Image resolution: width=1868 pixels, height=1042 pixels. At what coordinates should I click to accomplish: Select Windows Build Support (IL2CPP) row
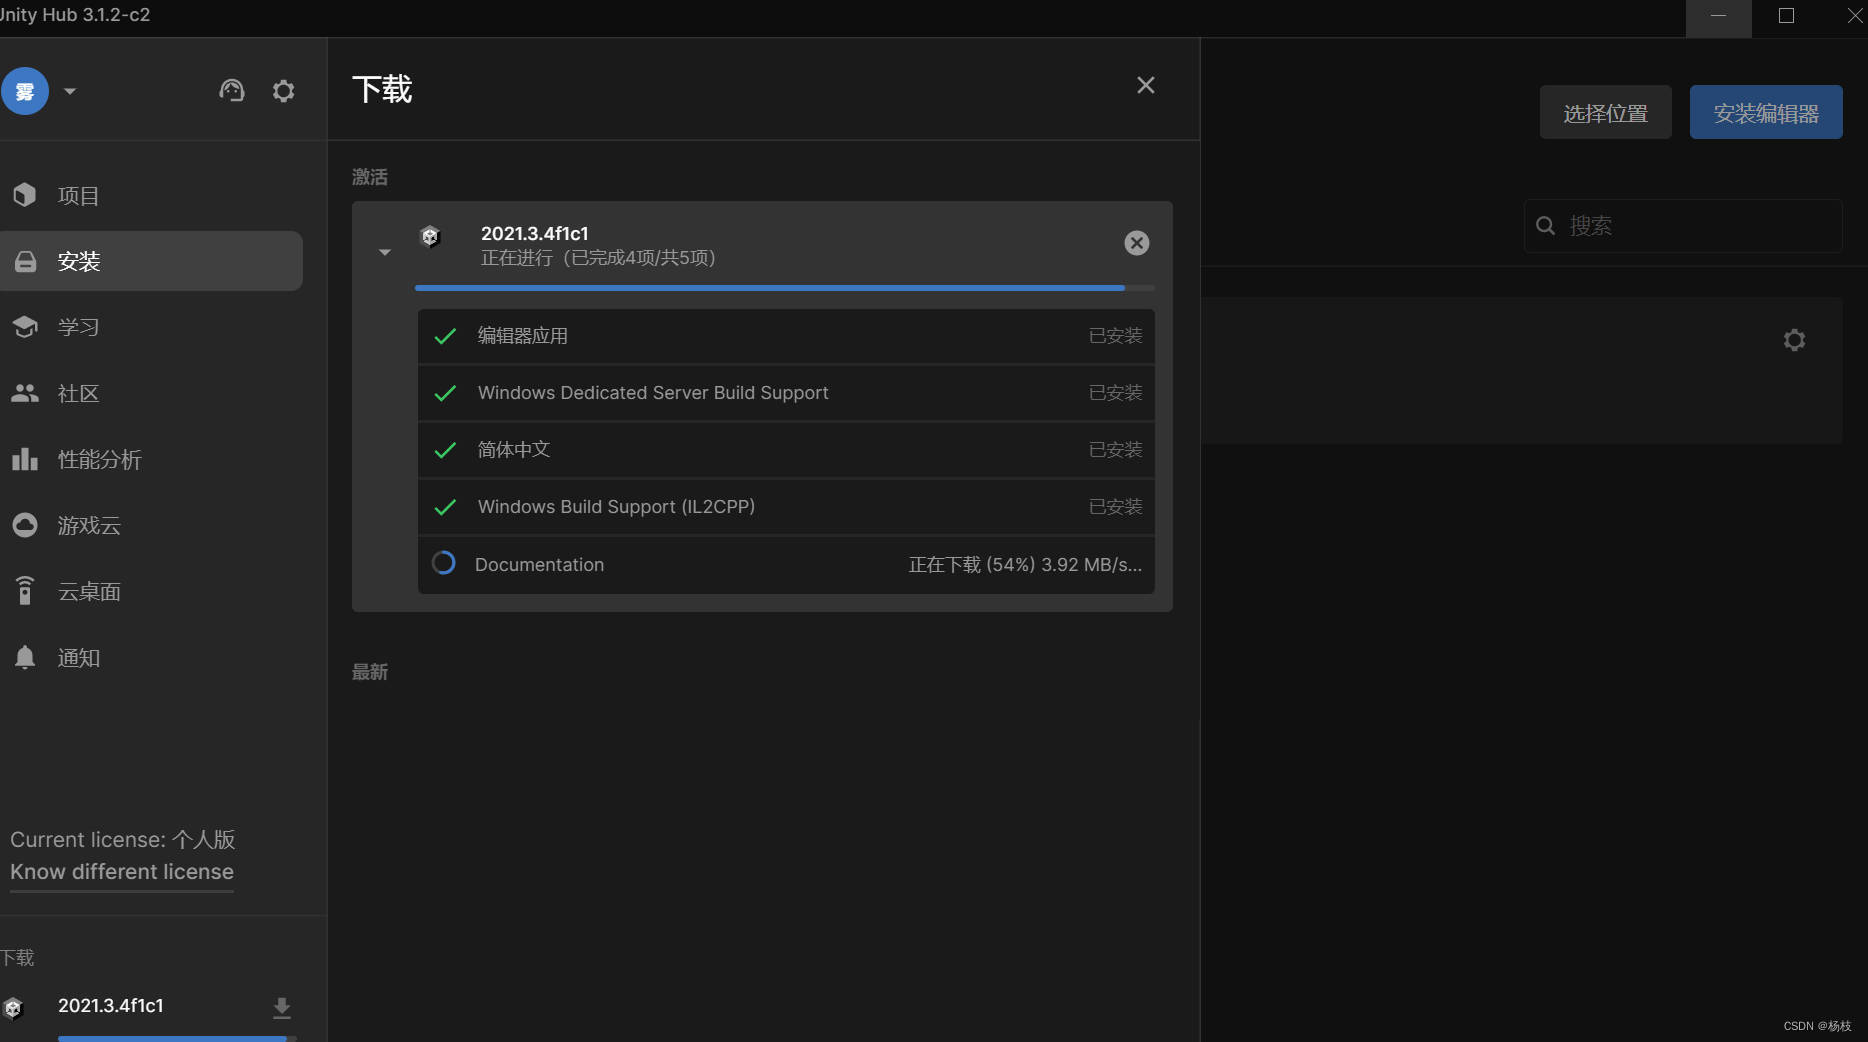(x=786, y=507)
